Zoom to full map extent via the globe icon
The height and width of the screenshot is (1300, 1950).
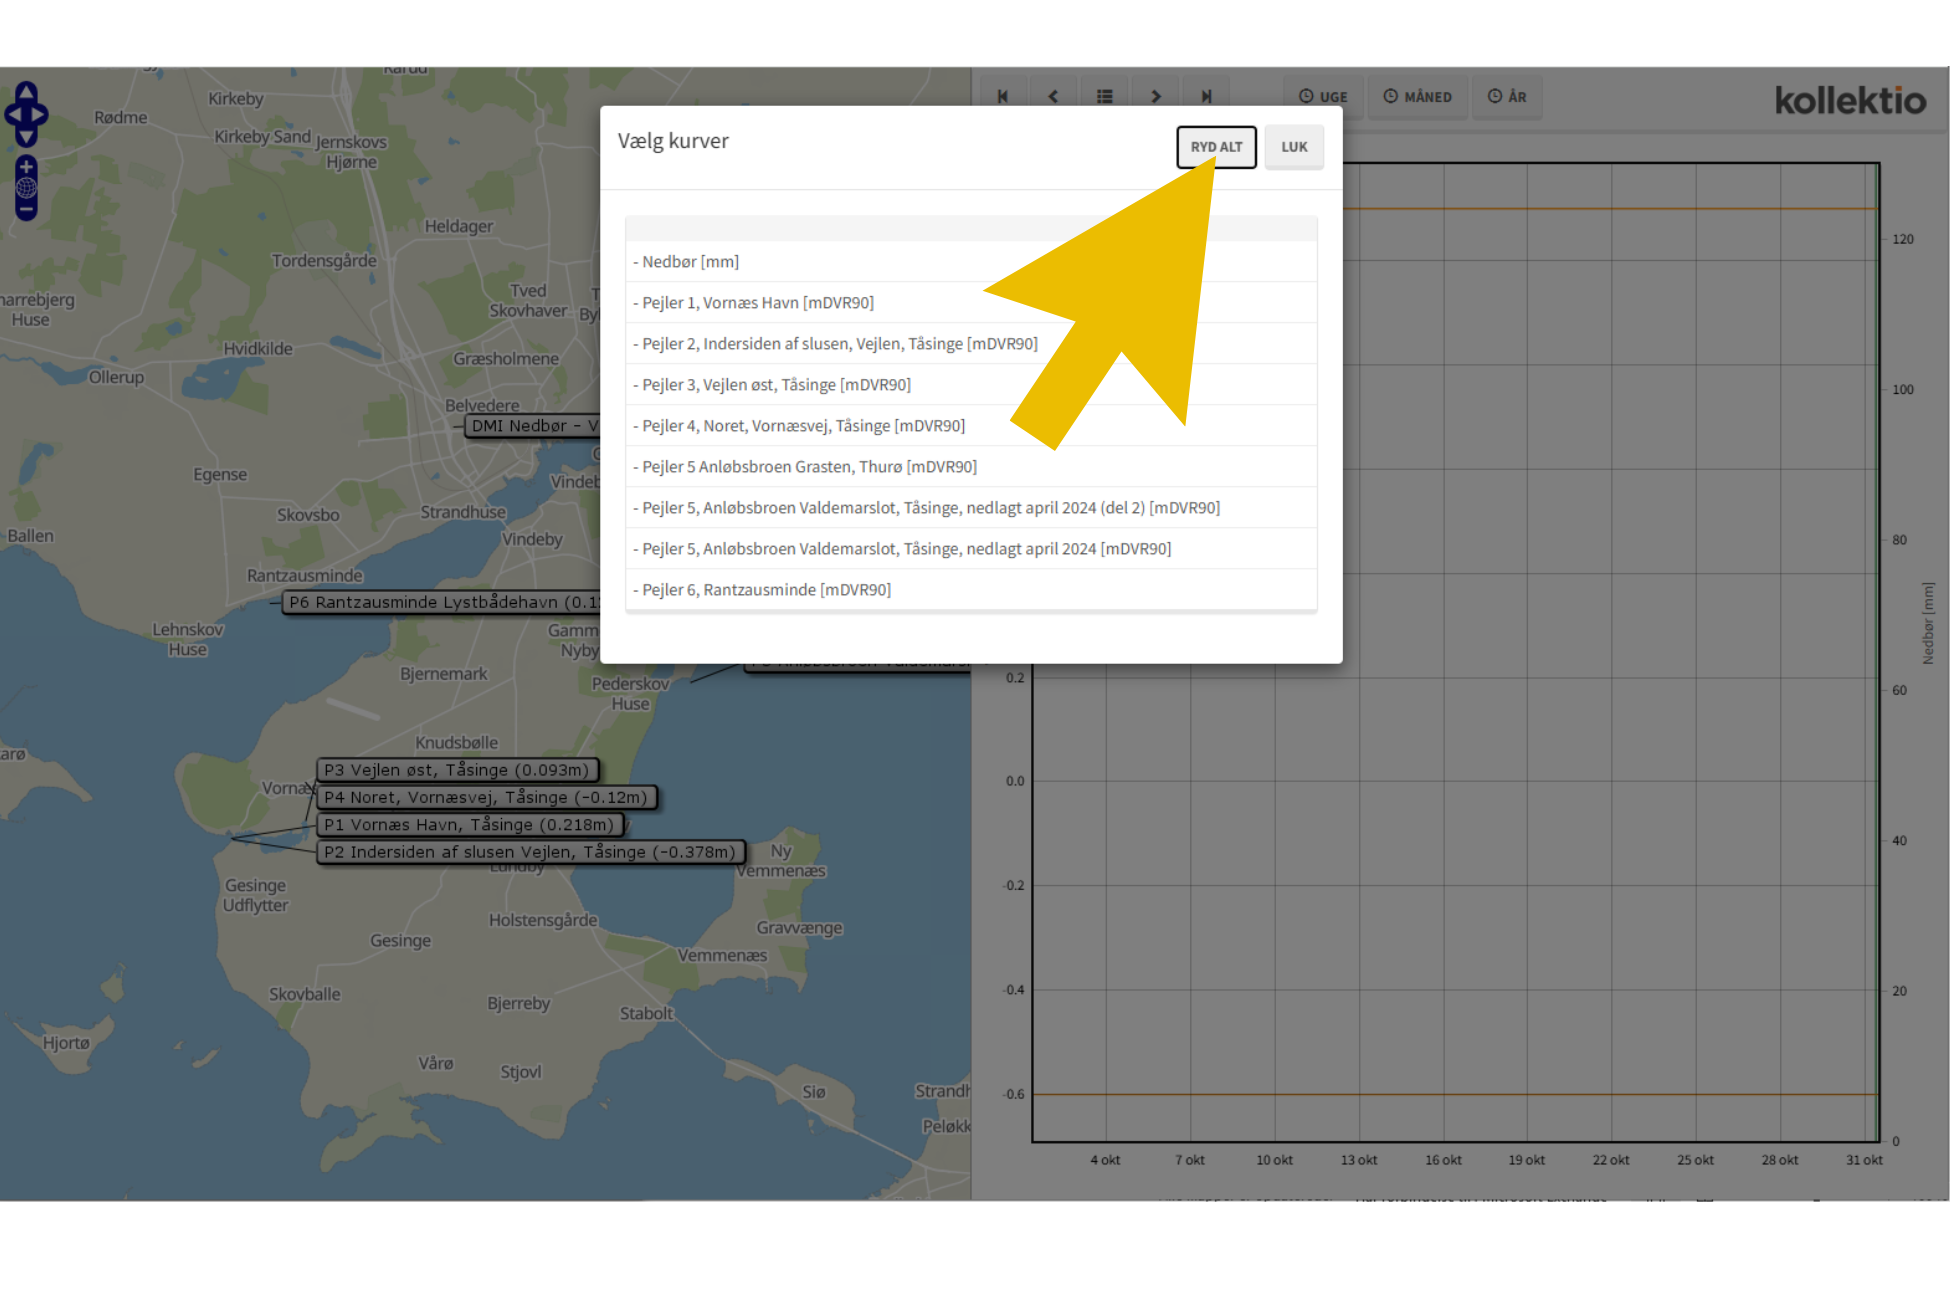(26, 188)
